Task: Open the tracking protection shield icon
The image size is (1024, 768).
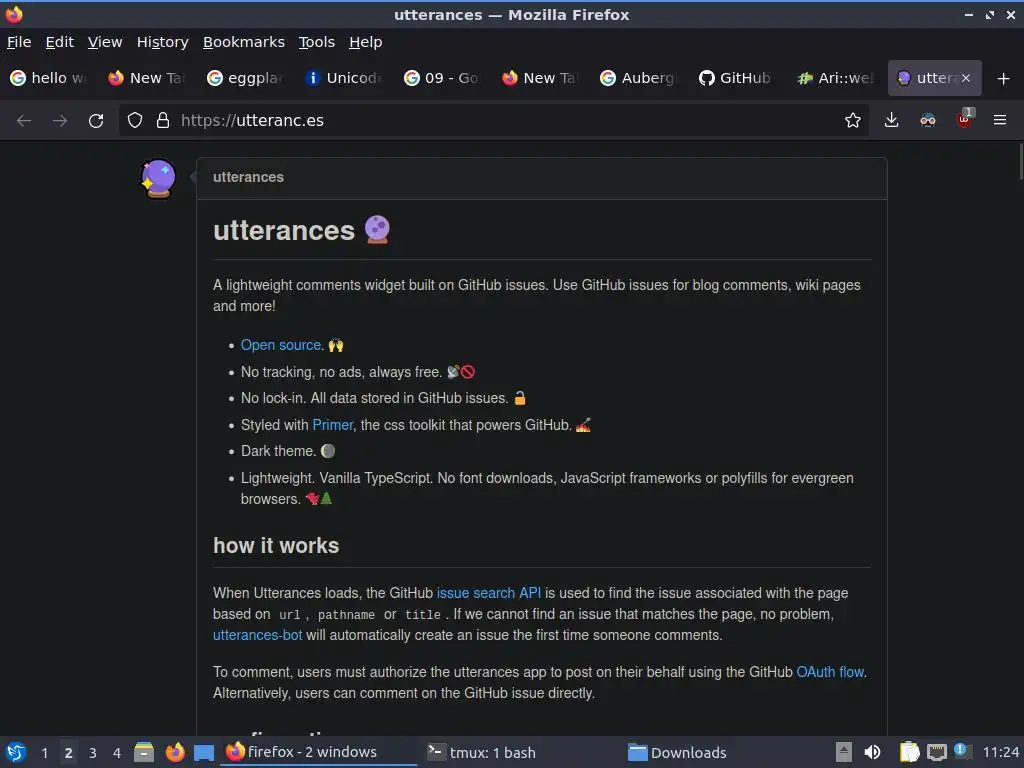Action: coord(135,120)
